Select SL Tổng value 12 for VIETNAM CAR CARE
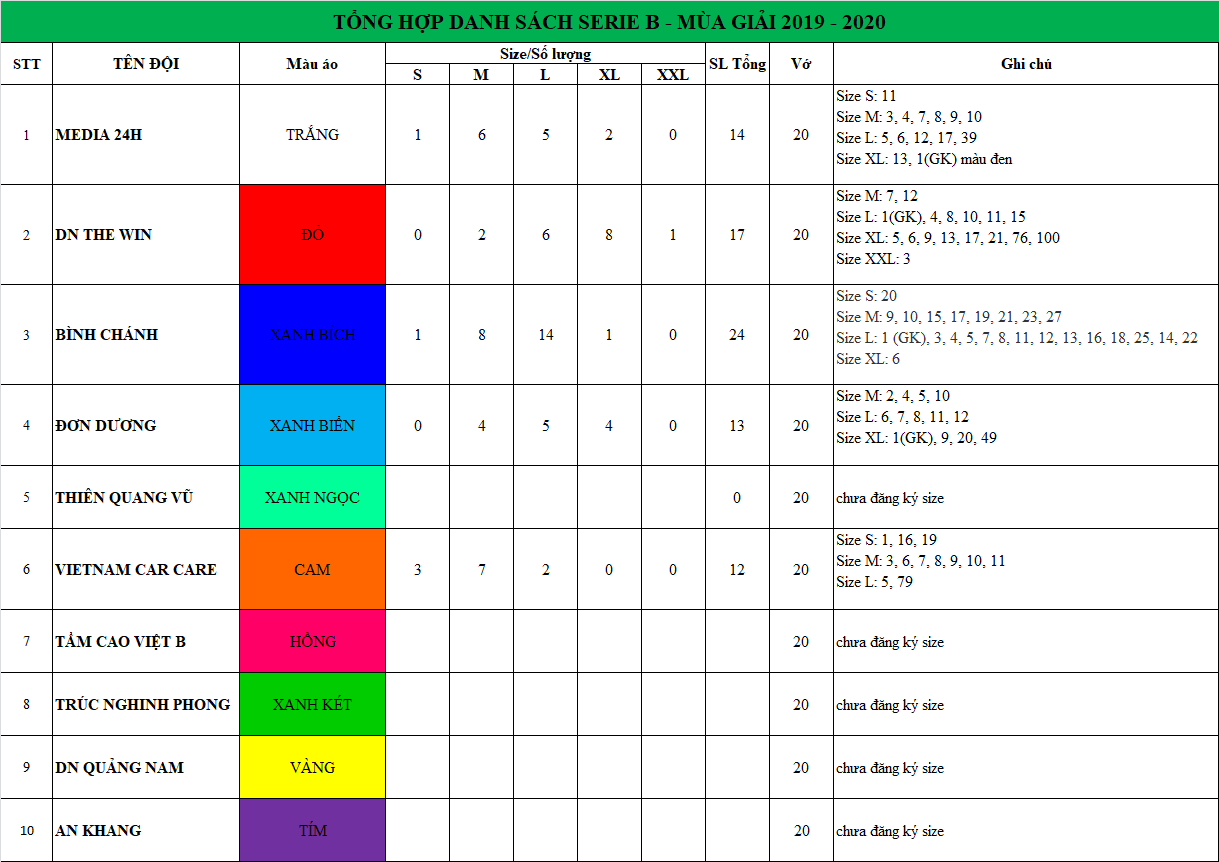 pyautogui.click(x=737, y=570)
